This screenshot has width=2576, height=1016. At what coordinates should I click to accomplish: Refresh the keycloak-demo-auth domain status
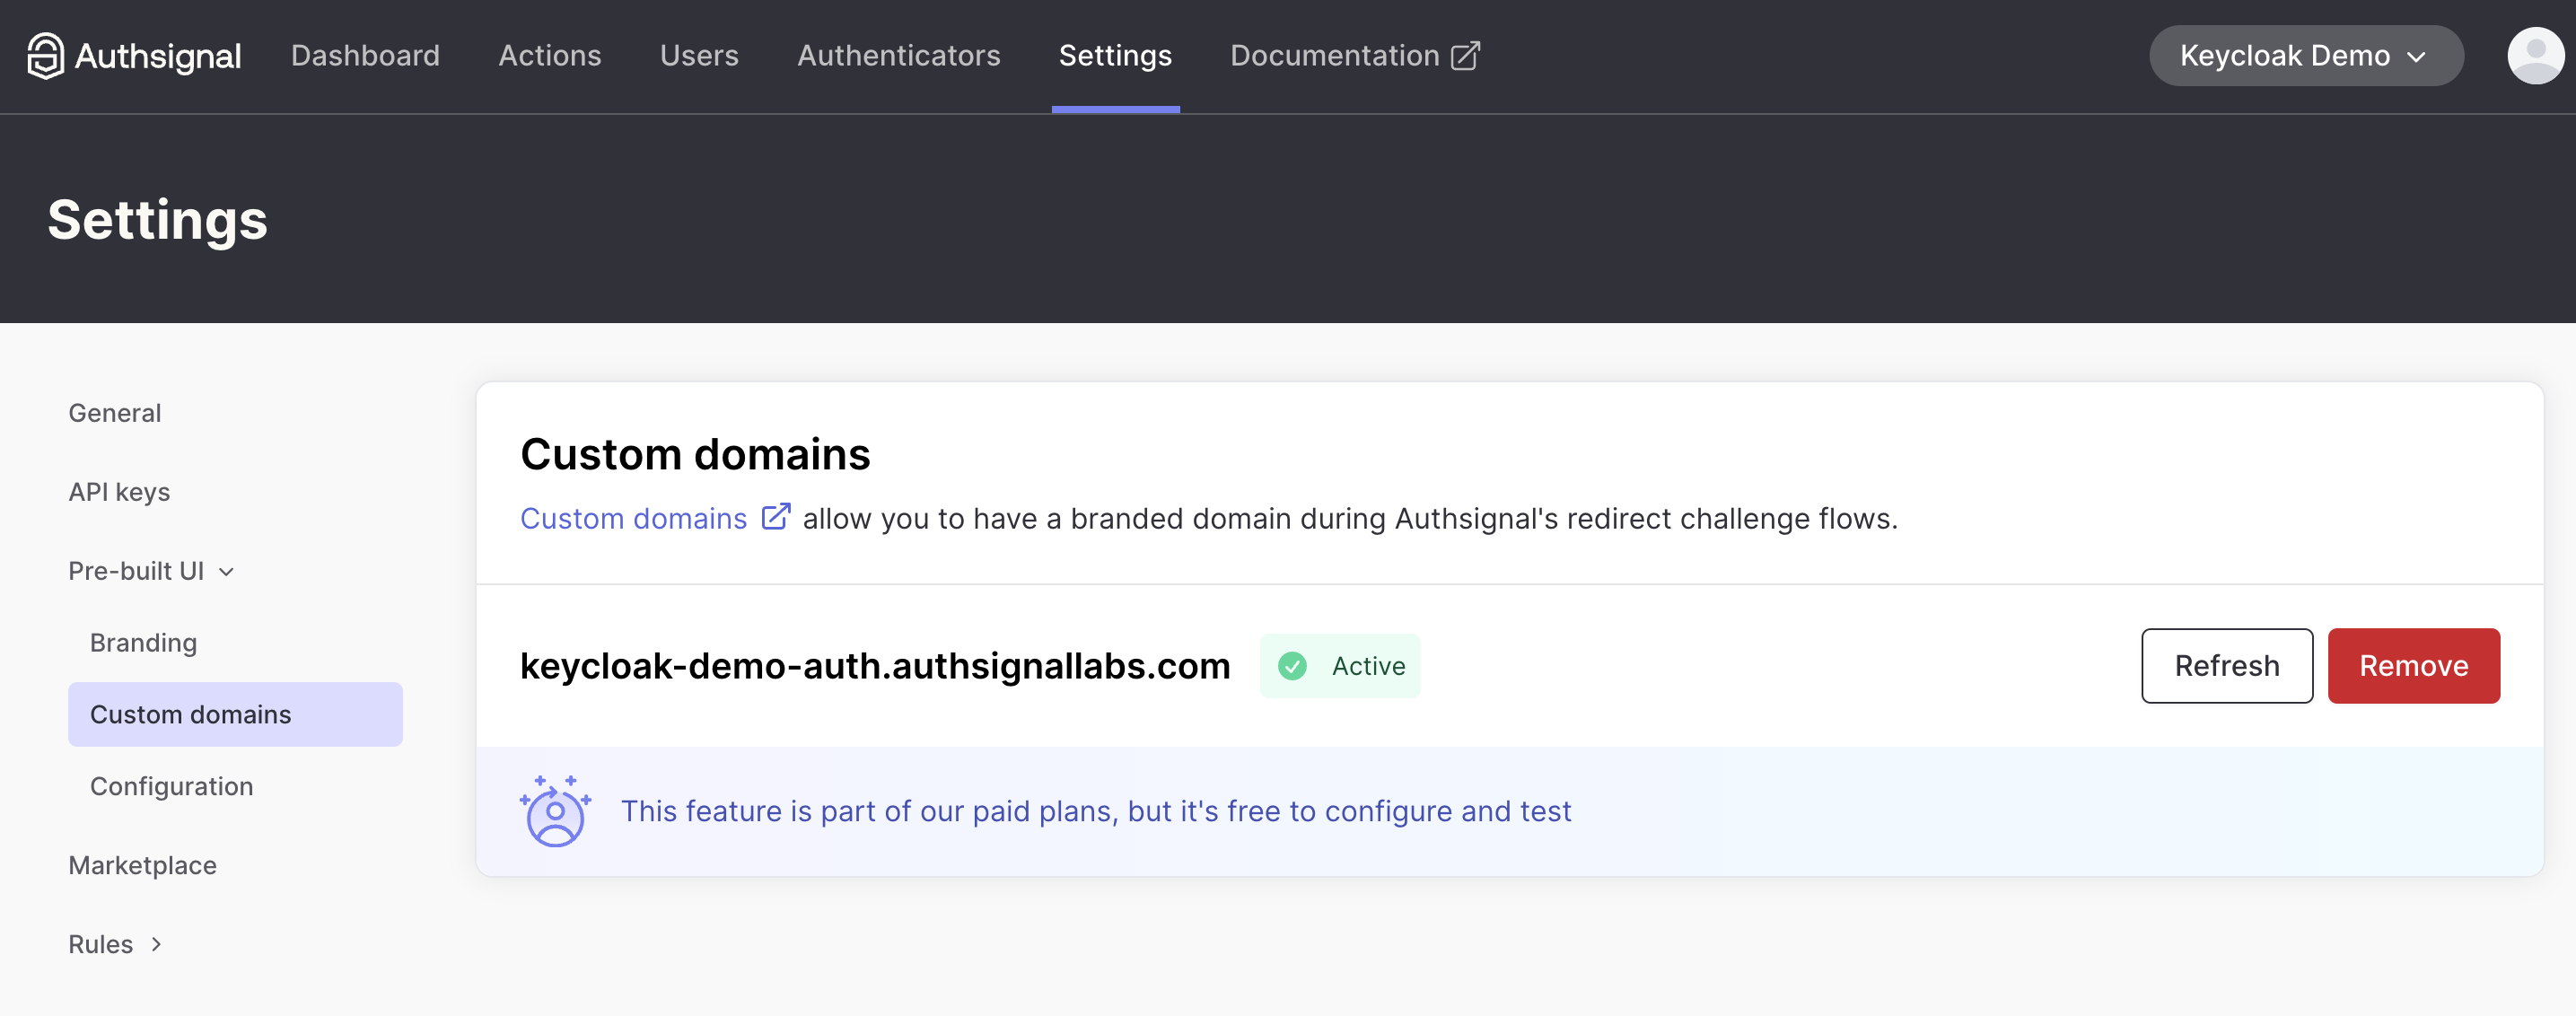tap(2227, 666)
